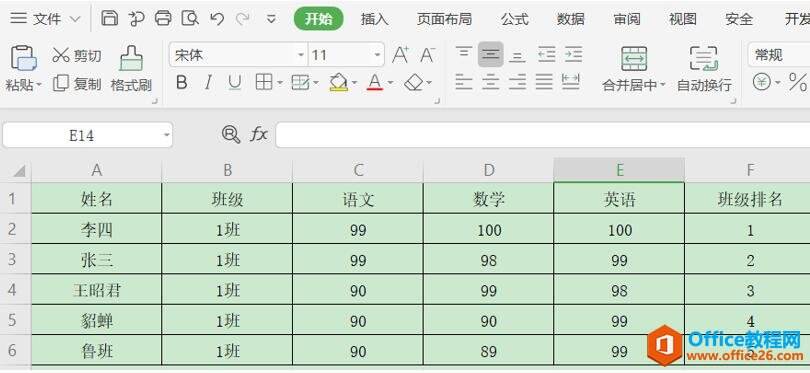Click the 复制 copy button
The height and width of the screenshot is (373, 810).
click(77, 84)
